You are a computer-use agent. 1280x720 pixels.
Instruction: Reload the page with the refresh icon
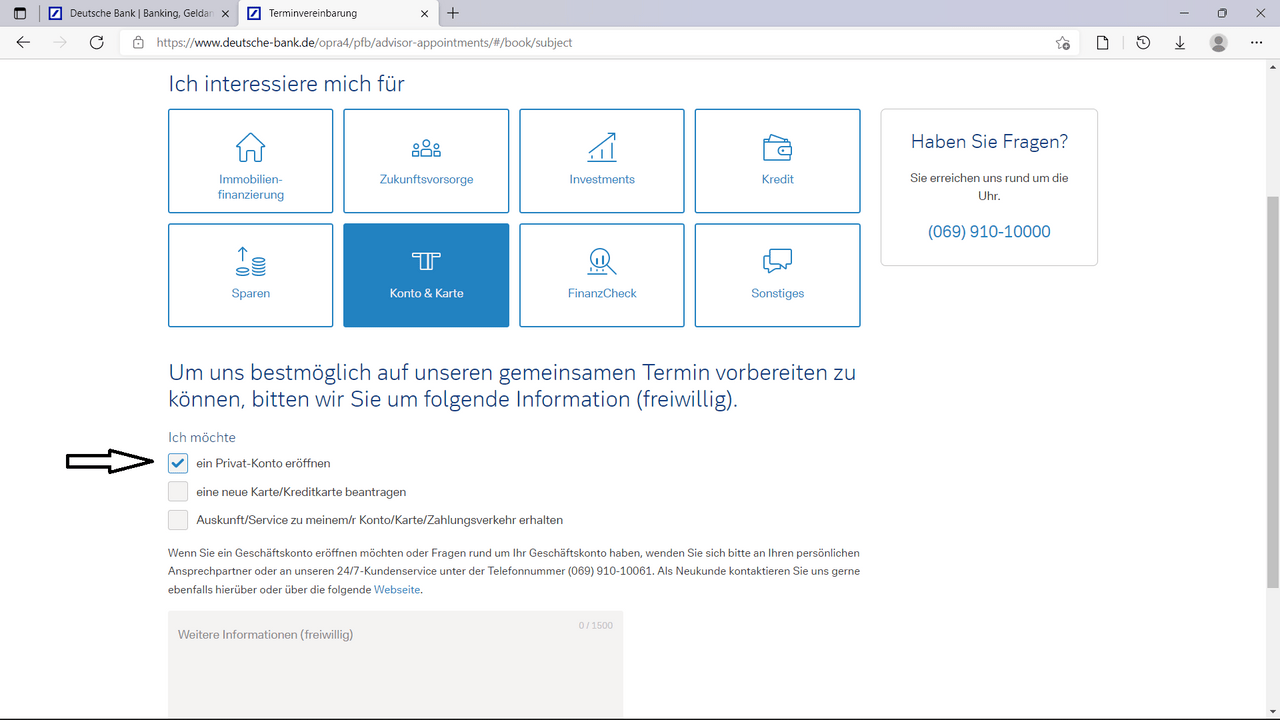click(97, 43)
